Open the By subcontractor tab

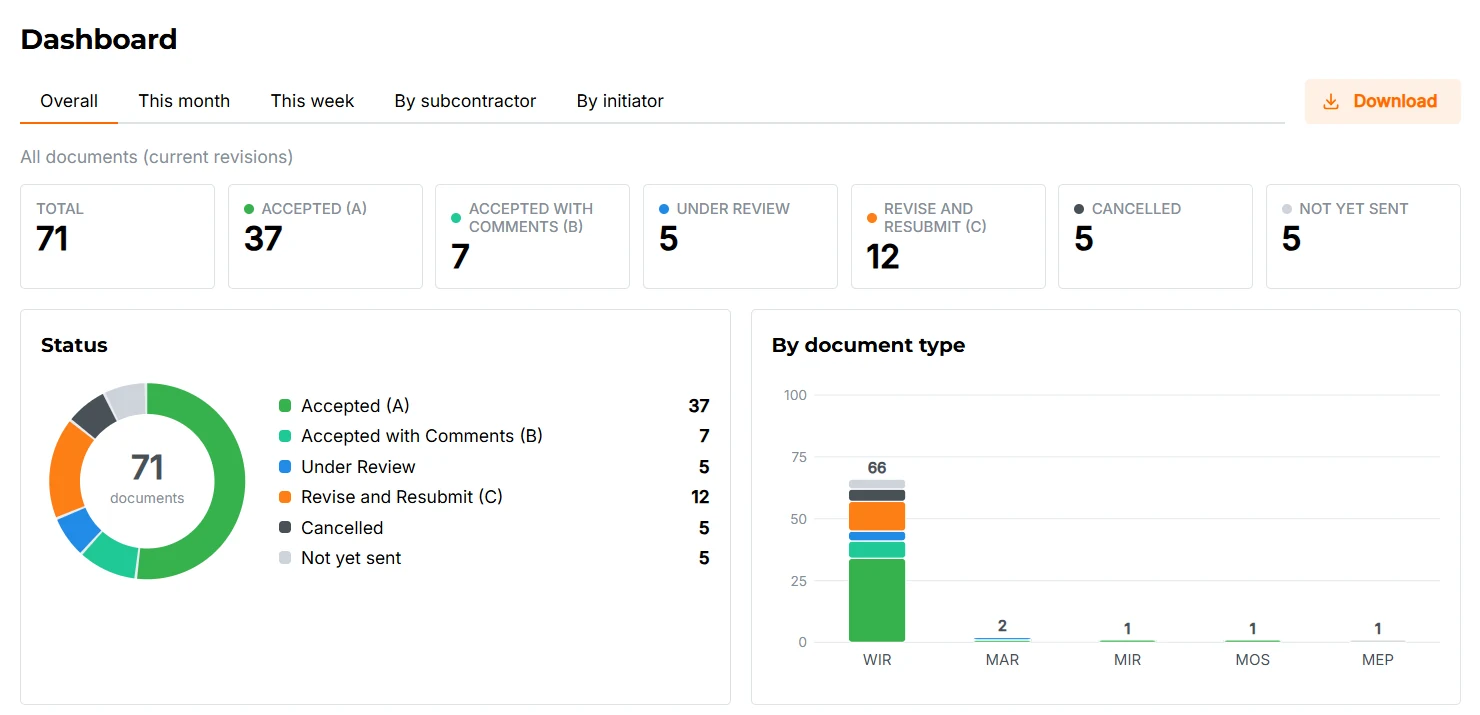(465, 101)
